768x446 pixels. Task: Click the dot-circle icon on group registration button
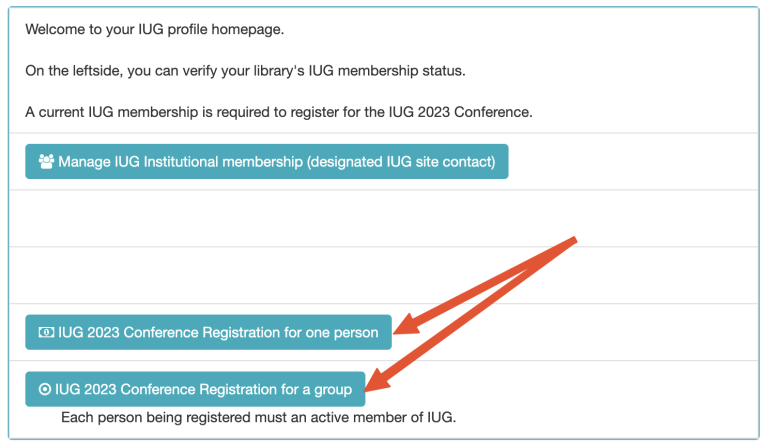[44, 390]
